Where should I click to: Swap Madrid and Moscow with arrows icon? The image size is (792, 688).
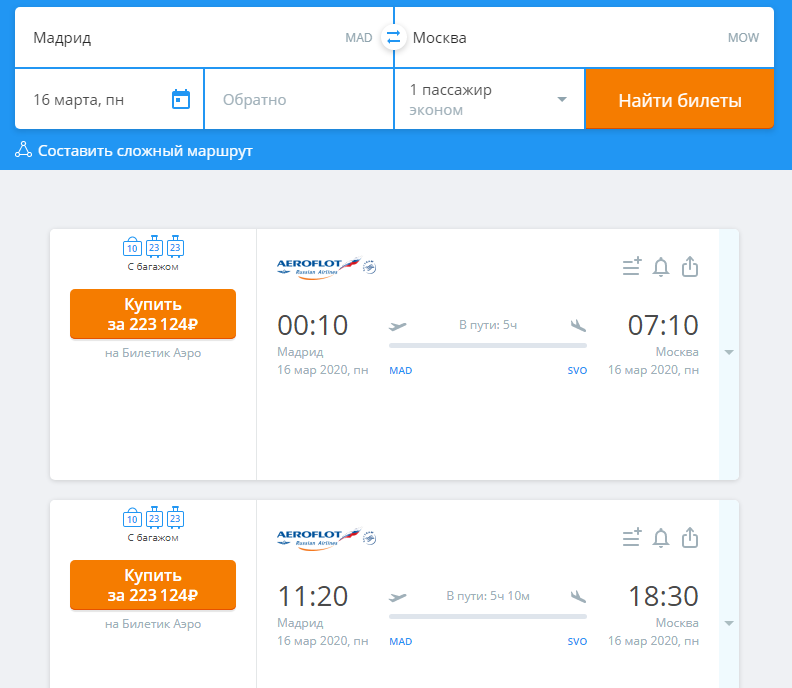coord(393,37)
